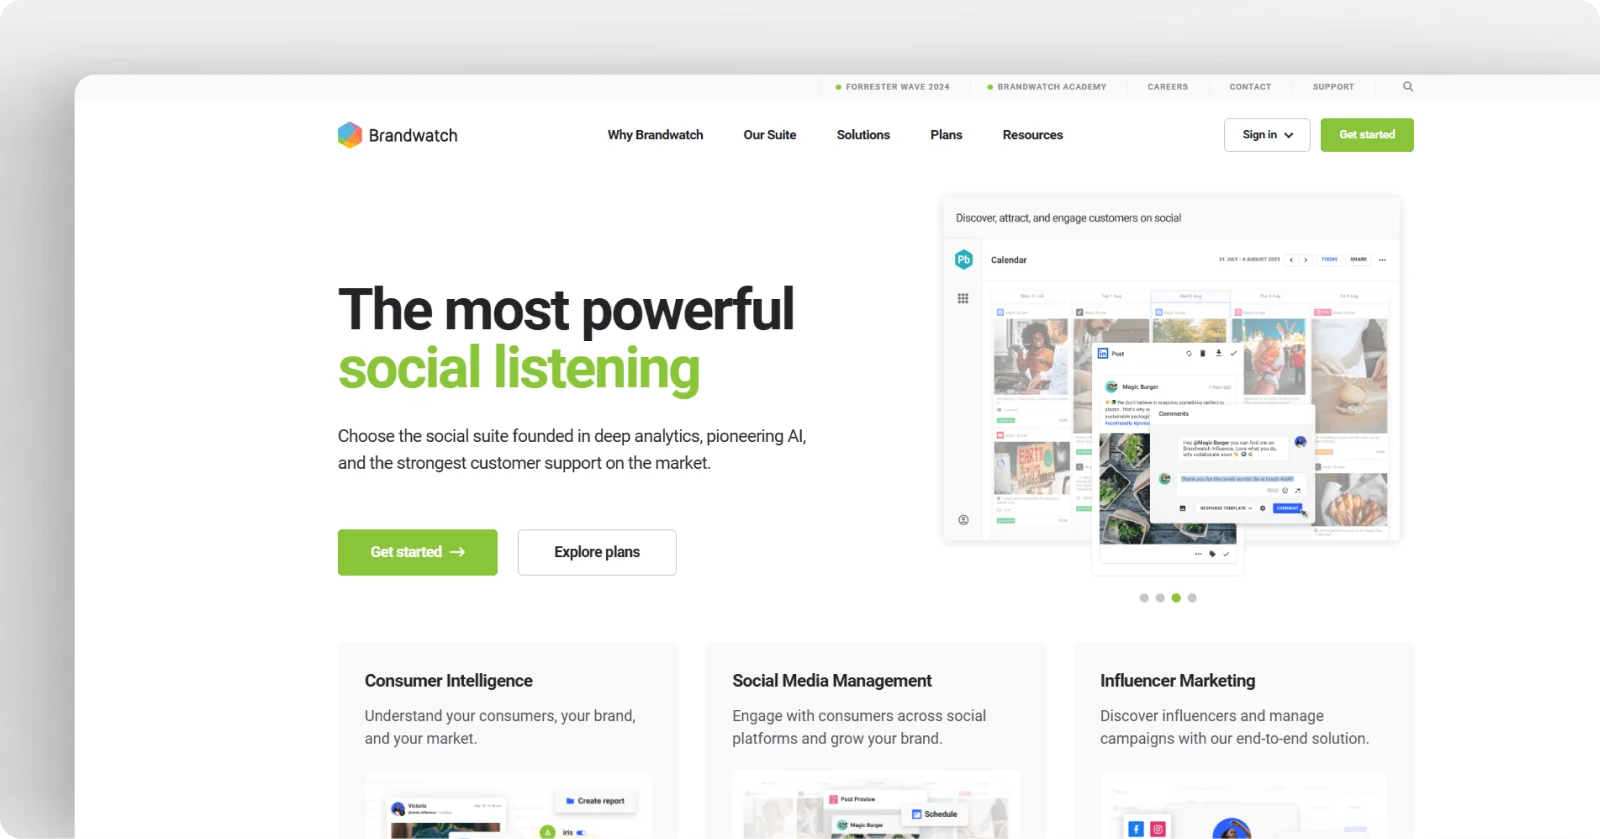Click the refresh icon in the Post popup
The image size is (1600, 839).
1189,353
